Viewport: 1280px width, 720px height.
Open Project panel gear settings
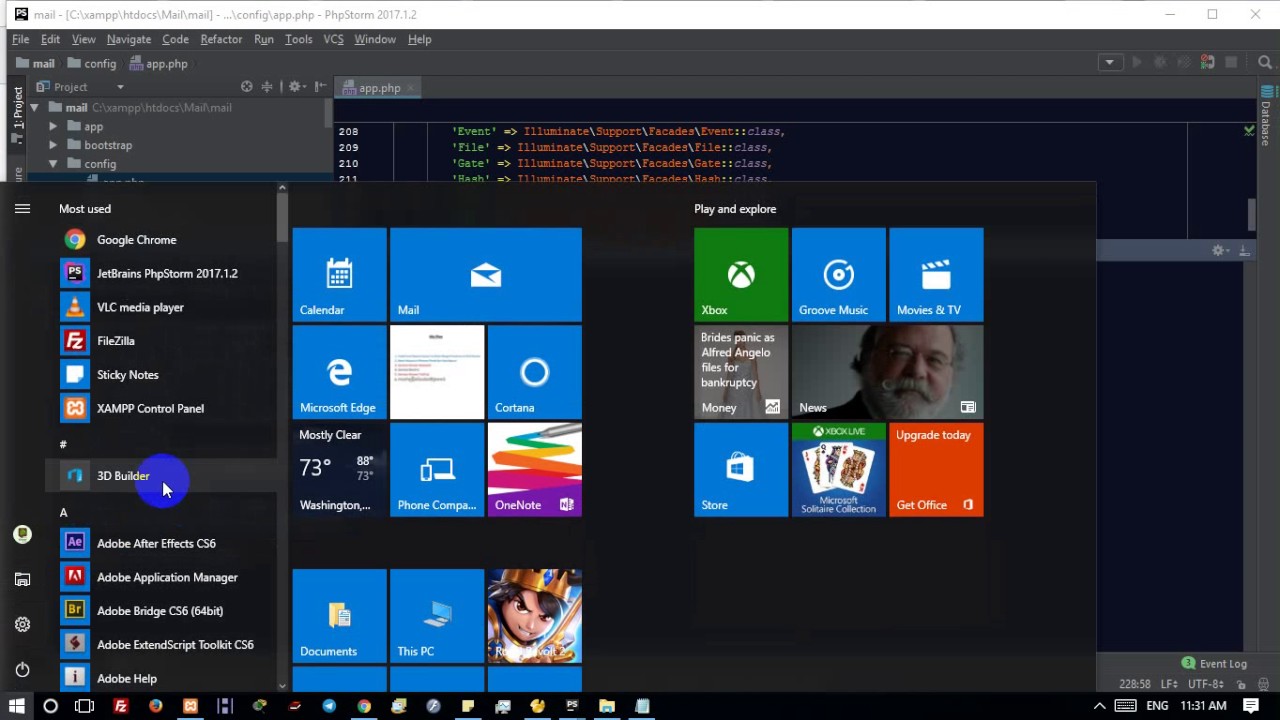pyautogui.click(x=296, y=87)
